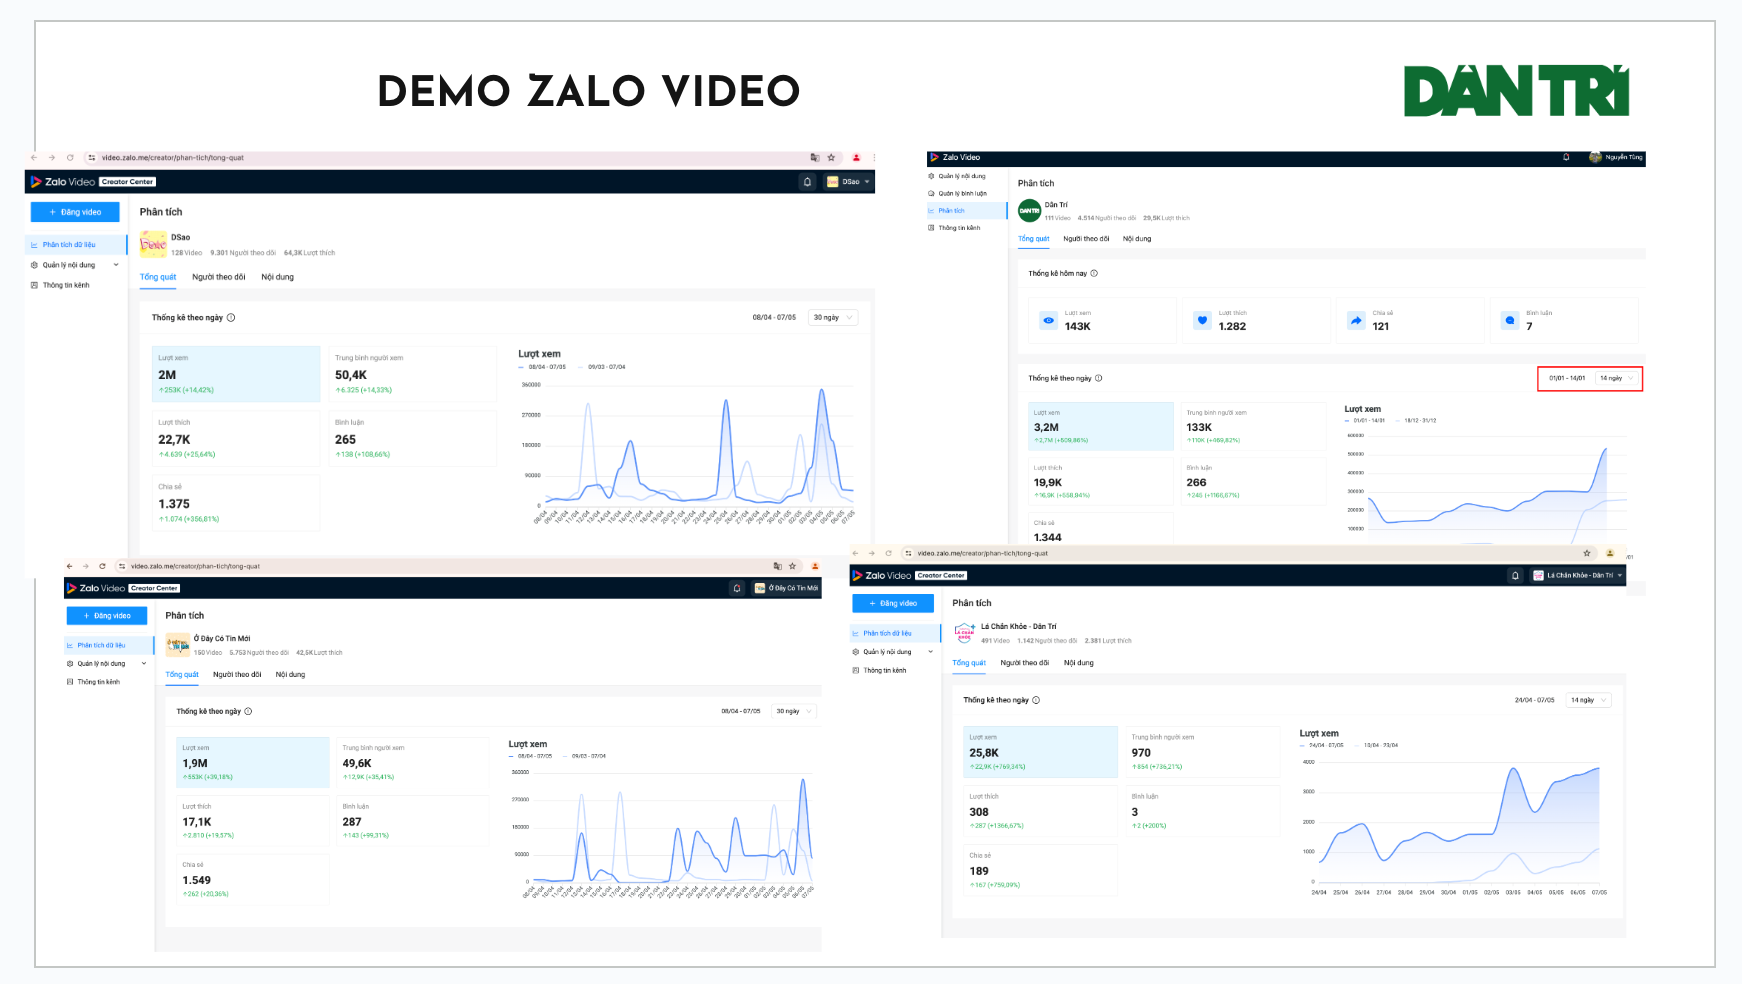
Task: Click the 24/04 - 07/05 date range in Lá Chắn Khỏe window
Action: click(x=1535, y=700)
